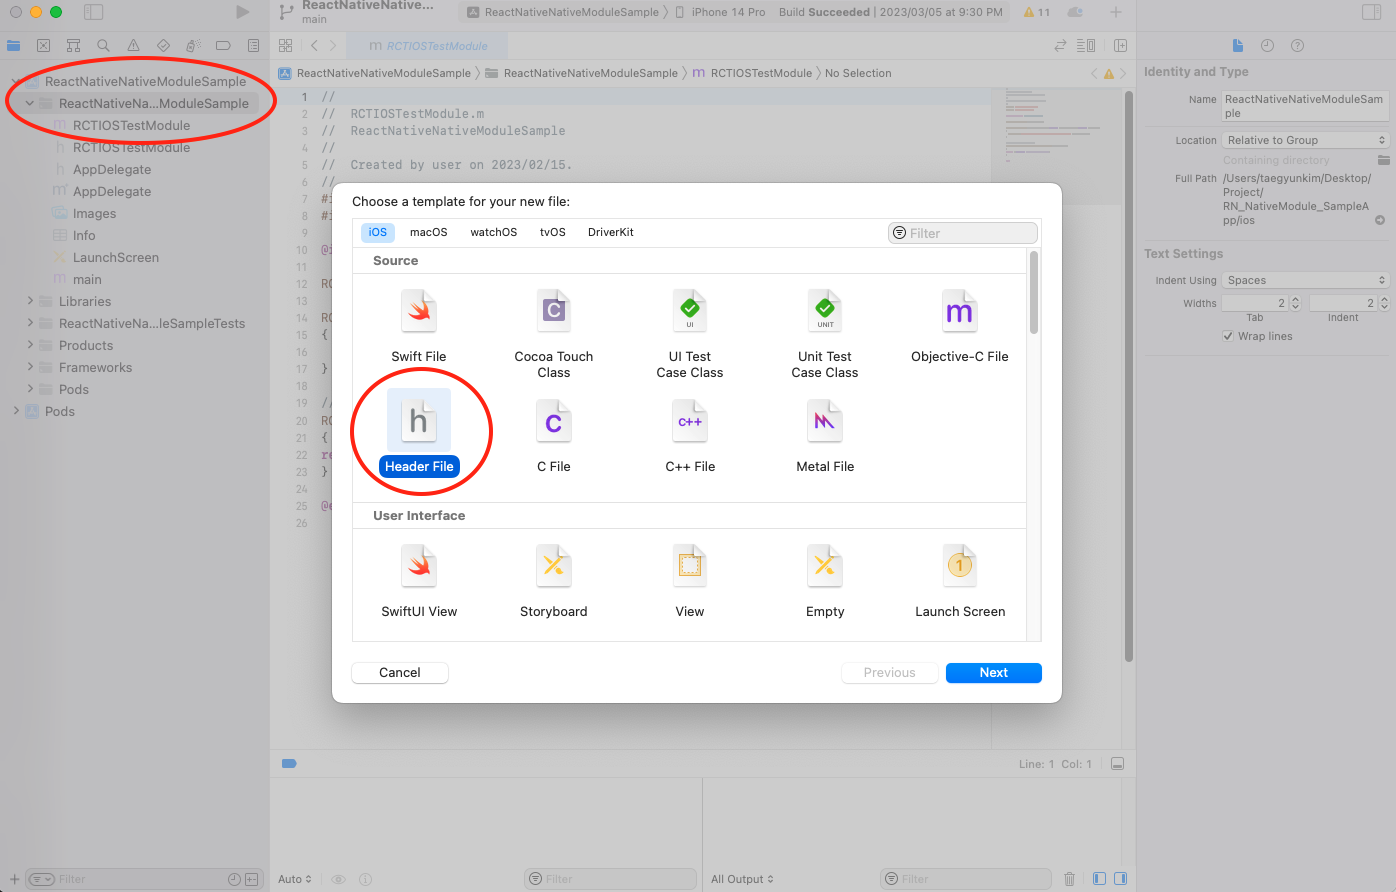Choose the Storyboard template
This screenshot has width=1396, height=892.
click(x=553, y=580)
